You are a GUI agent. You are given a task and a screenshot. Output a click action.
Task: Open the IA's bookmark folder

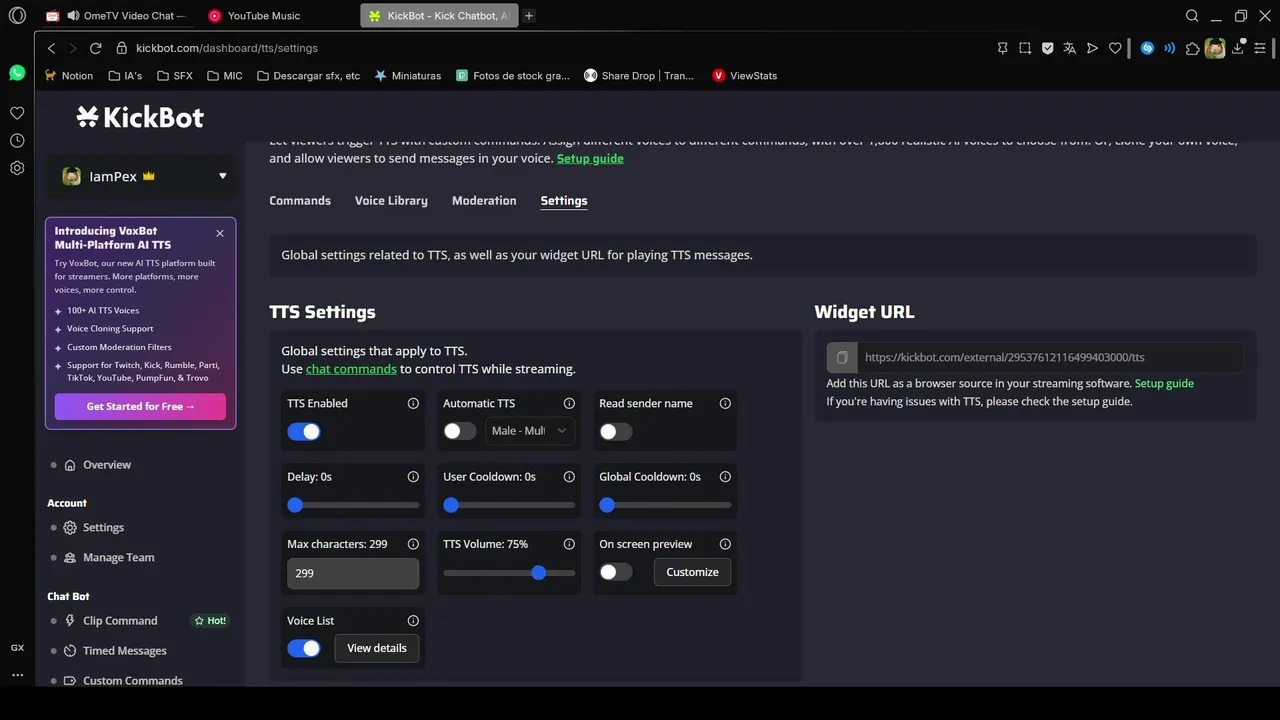pos(124,76)
